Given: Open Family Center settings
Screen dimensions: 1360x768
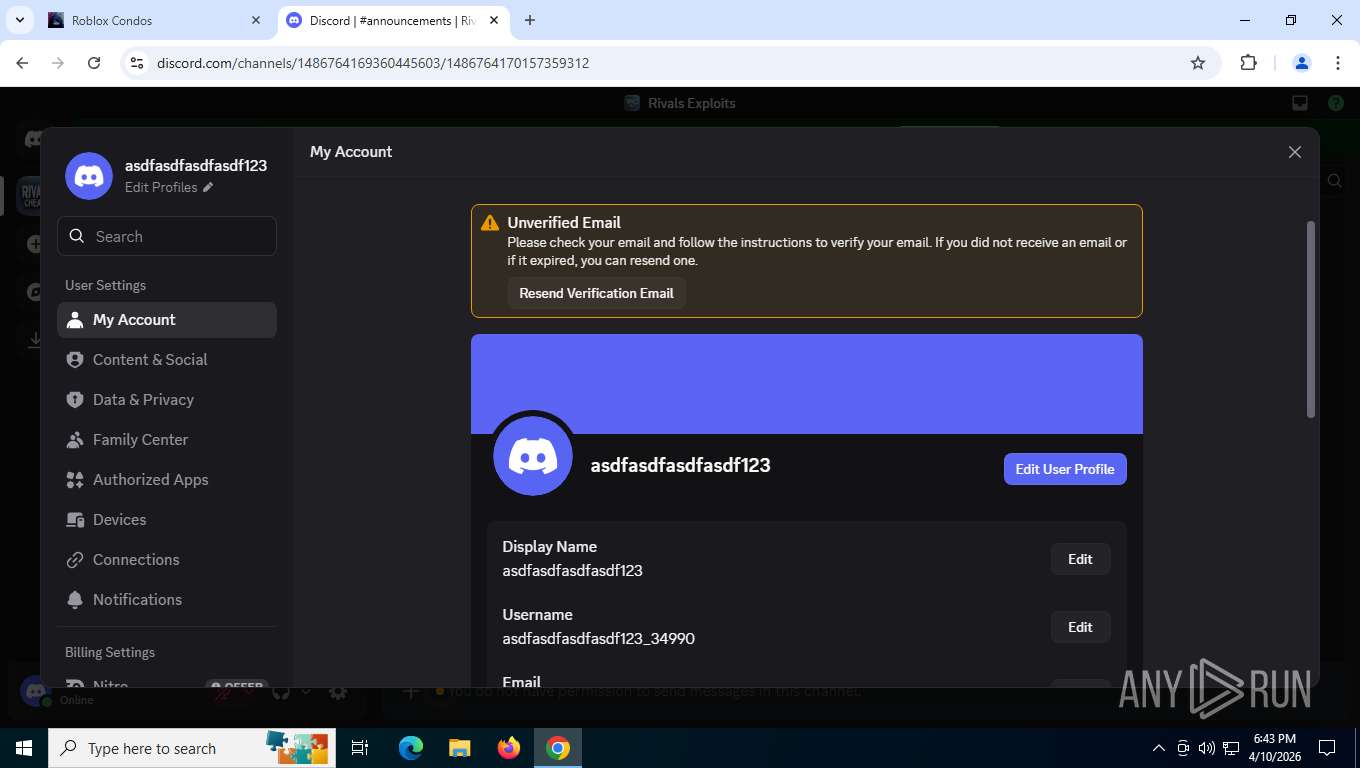Looking at the screenshot, I should pos(167,440).
